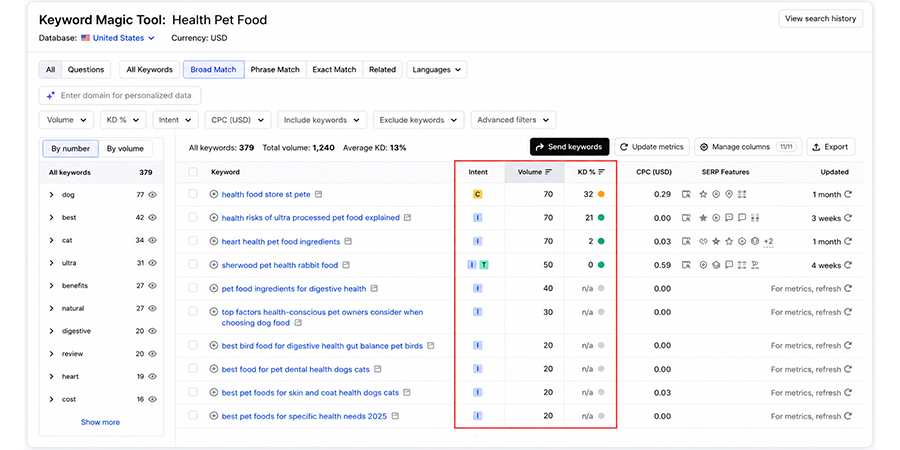Viewport: 900px width, 450px height.
Task: Open the United States database dropdown
Action: (118, 38)
